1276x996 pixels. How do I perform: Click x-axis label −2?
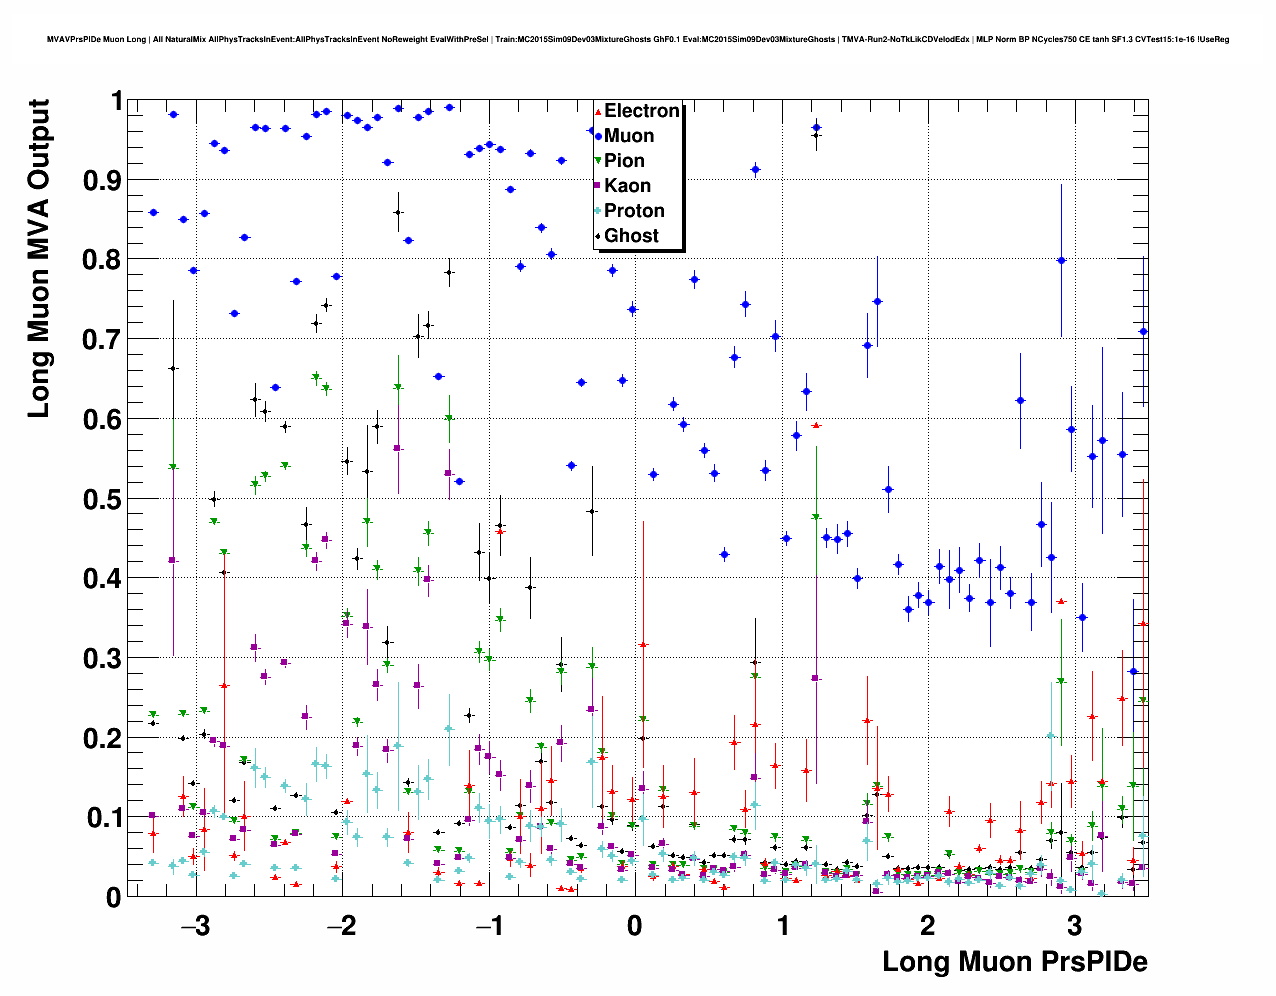click(x=342, y=925)
